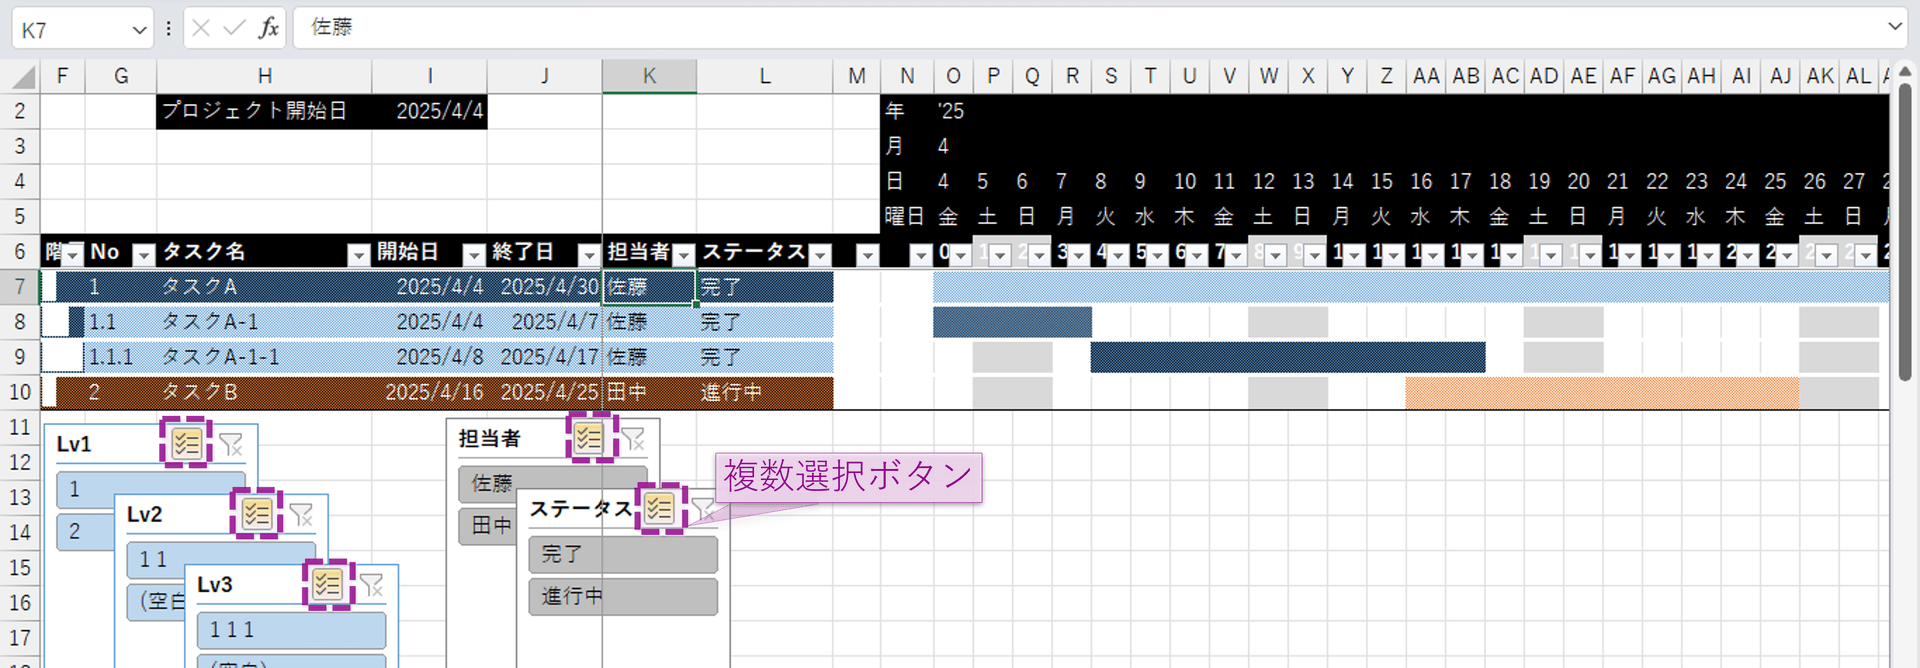This screenshot has width=1920, height=668.
Task: Select item 1 in Lv1 slicer
Action: coord(151,490)
